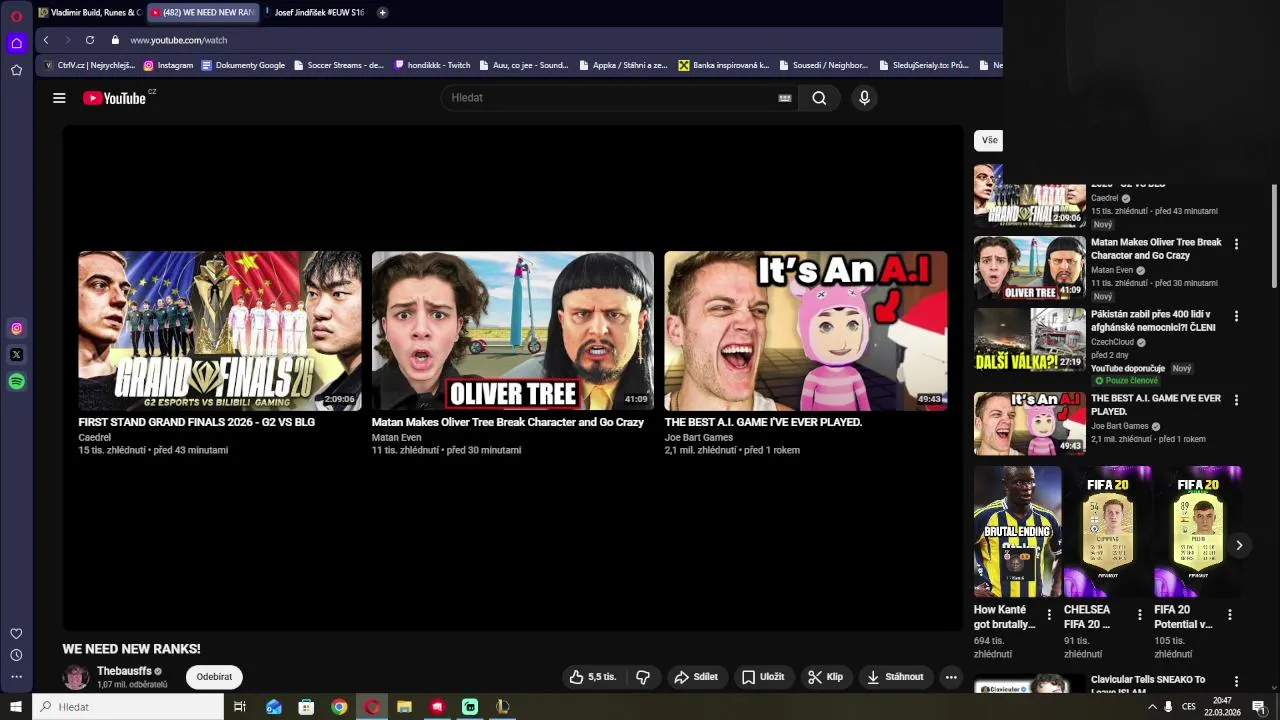This screenshot has width=1280, height=720.
Task: Open the Windows Start menu
Action: point(16,707)
